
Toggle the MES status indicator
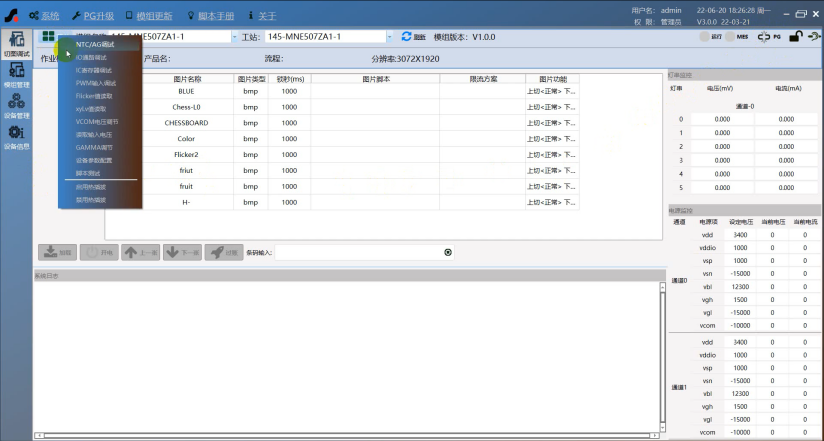(x=729, y=37)
